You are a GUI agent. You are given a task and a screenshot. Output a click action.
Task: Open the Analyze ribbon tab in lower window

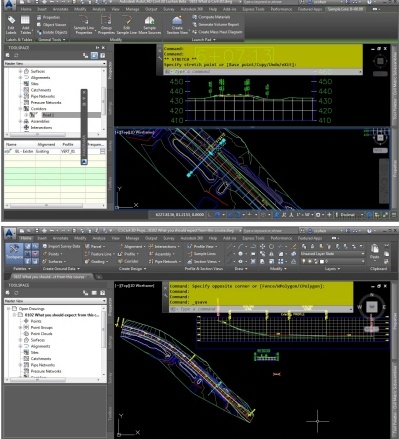pyautogui.click(x=99, y=238)
